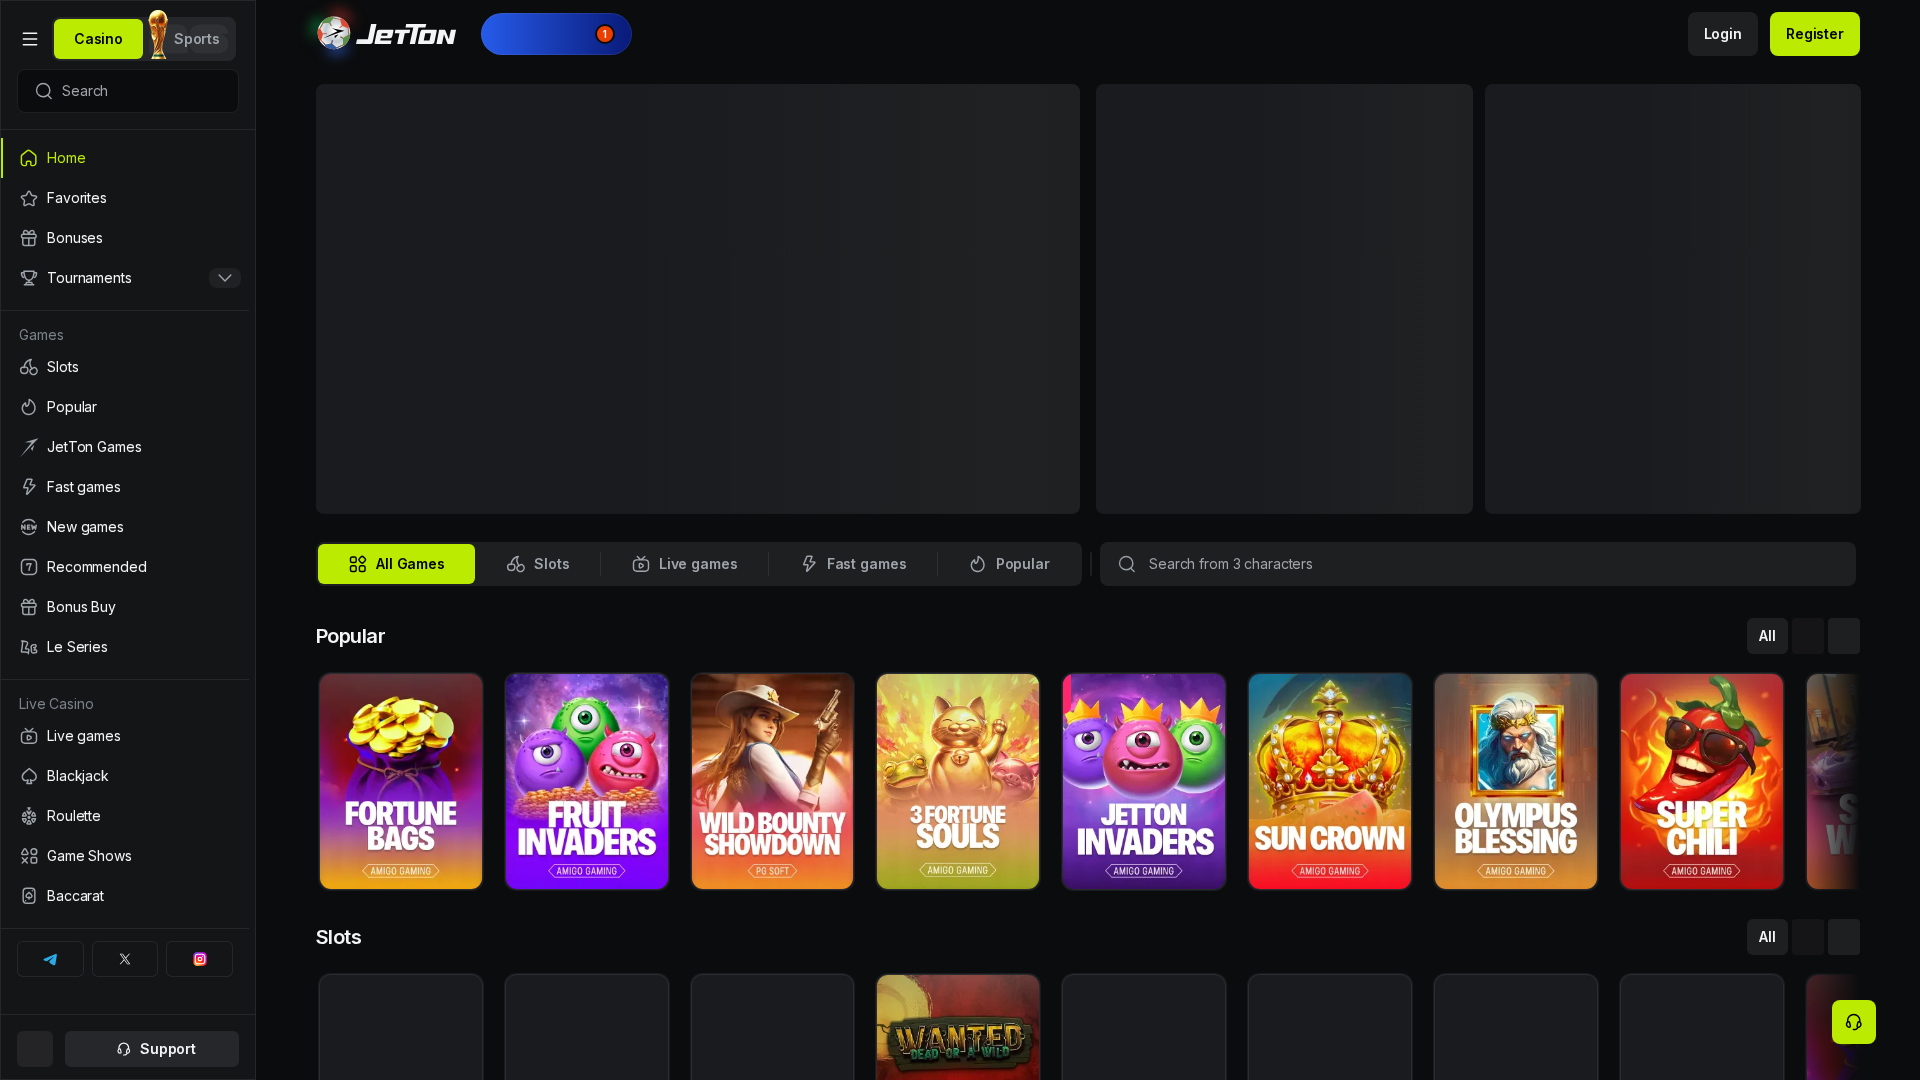Open the Jetton Invaders game

click(x=1144, y=781)
